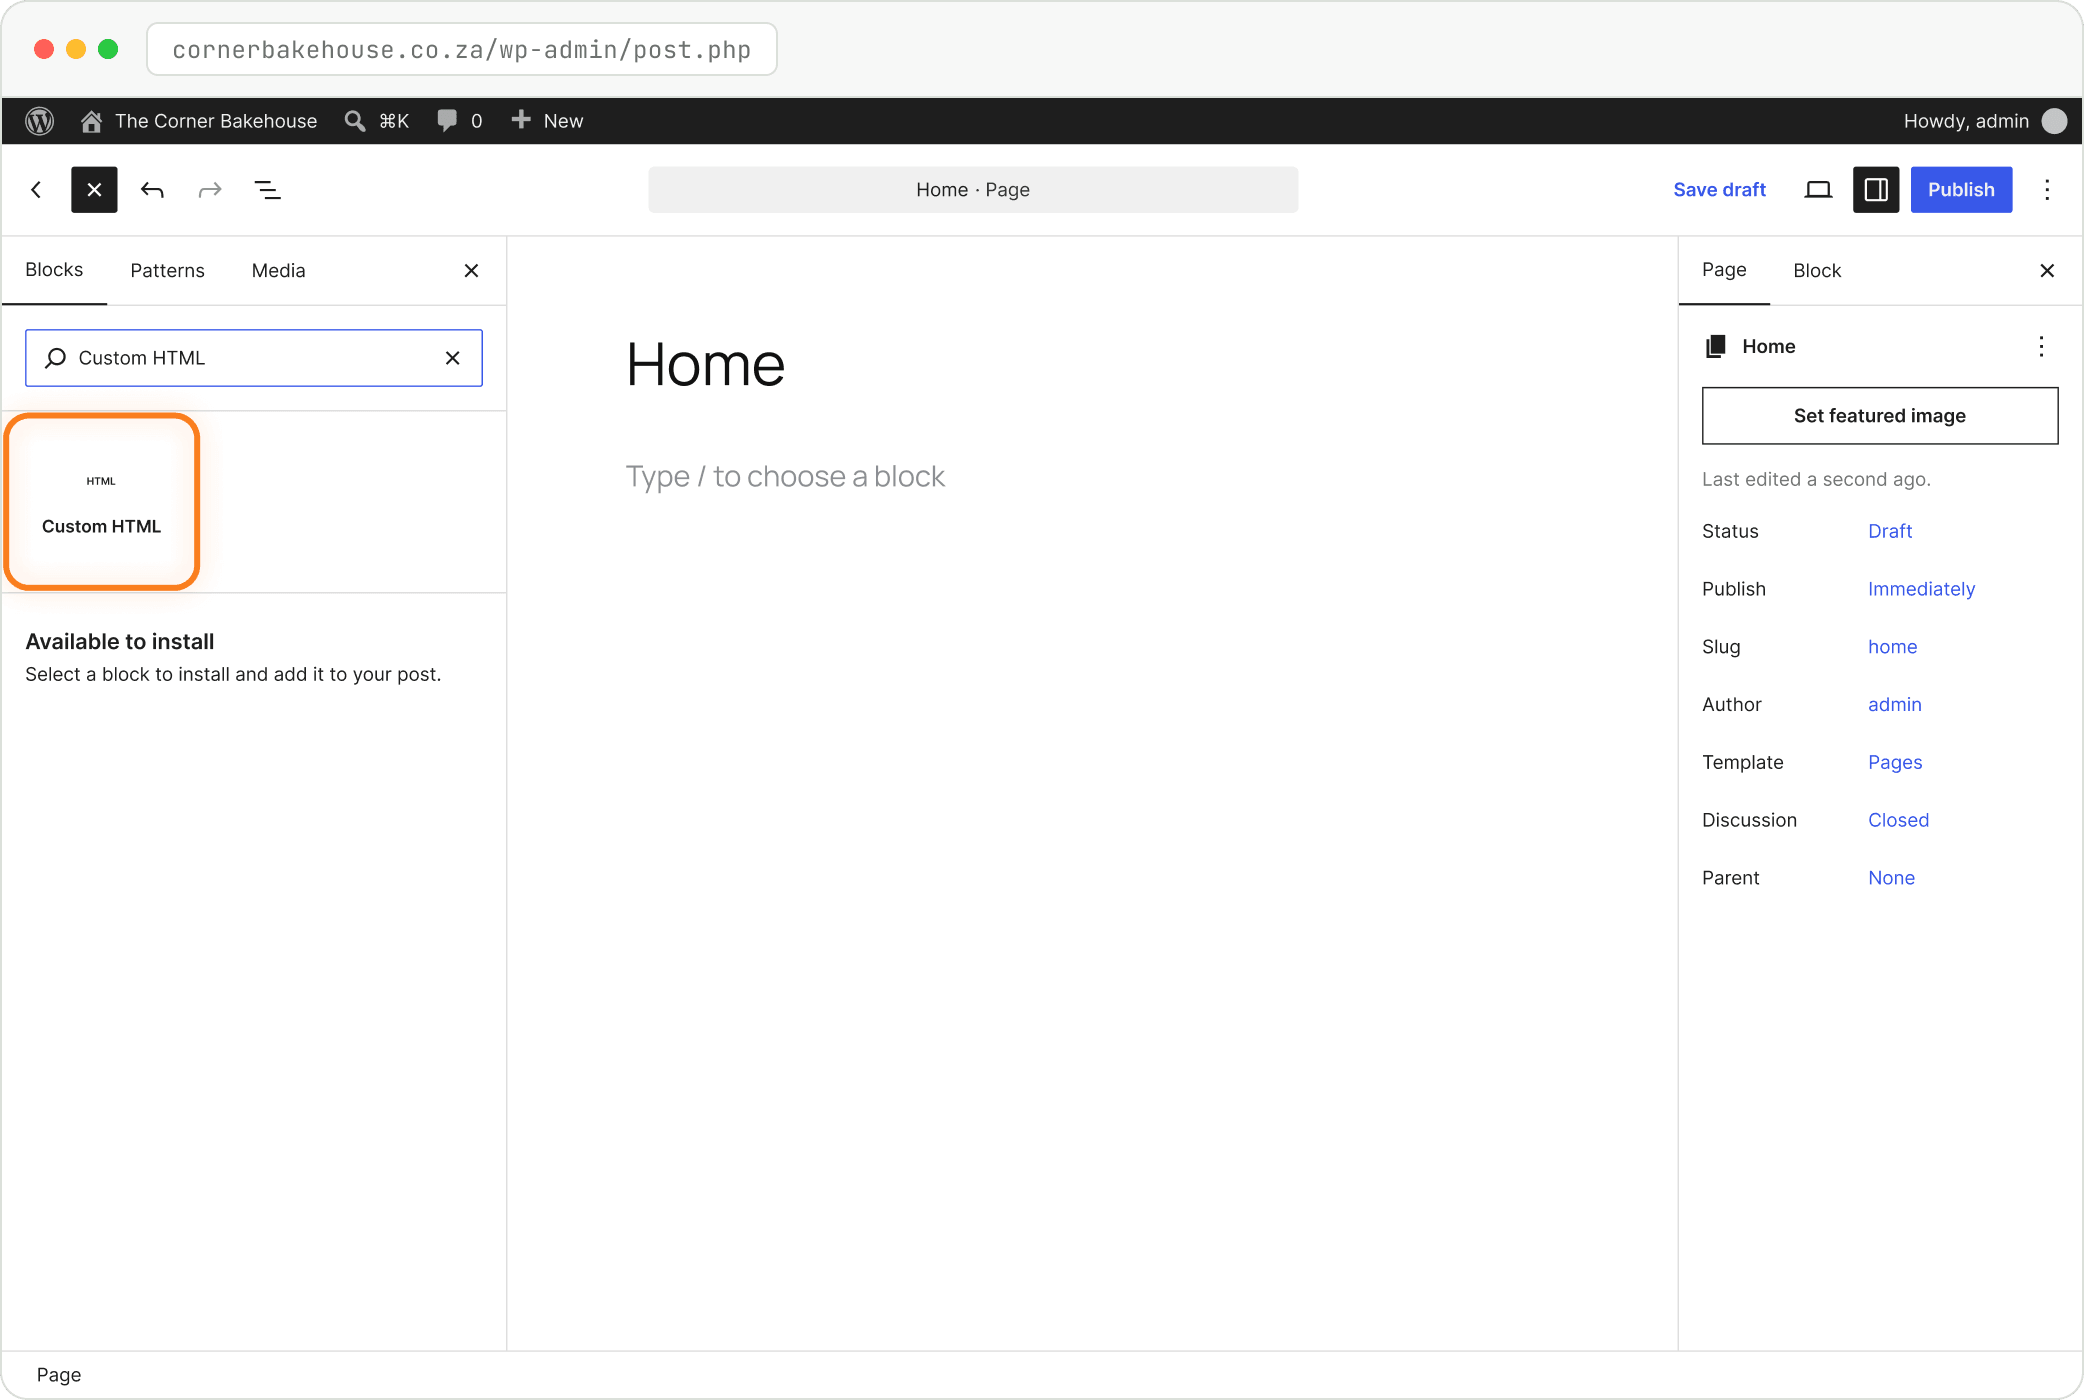Open the Home · Page command bar
Screen dimensions: 2084x1400
tap(973, 190)
